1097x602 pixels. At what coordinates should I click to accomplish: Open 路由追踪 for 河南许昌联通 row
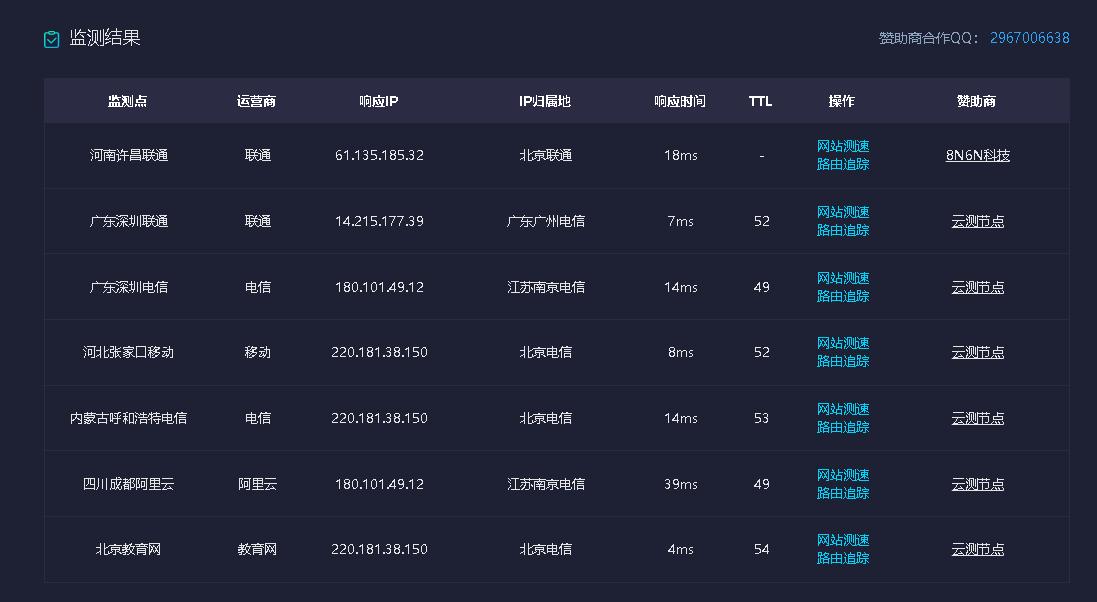click(843, 164)
